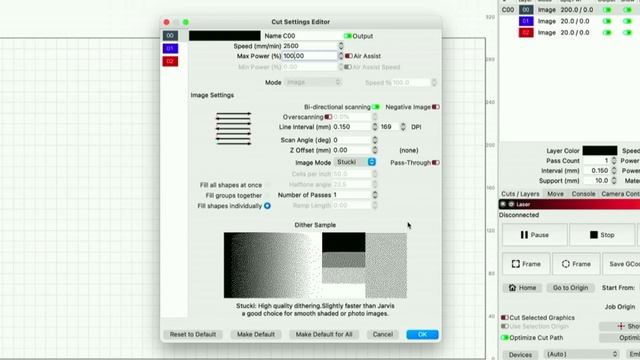Cancel the Cut Settings Editor

pyautogui.click(x=382, y=334)
